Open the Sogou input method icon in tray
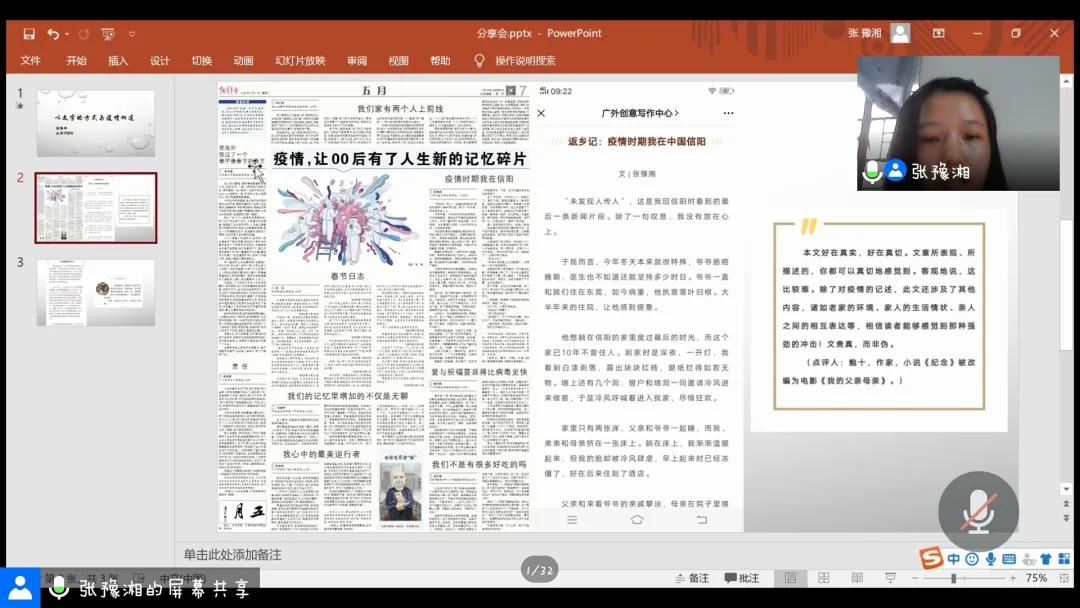This screenshot has width=1080, height=608. pyautogui.click(x=930, y=558)
